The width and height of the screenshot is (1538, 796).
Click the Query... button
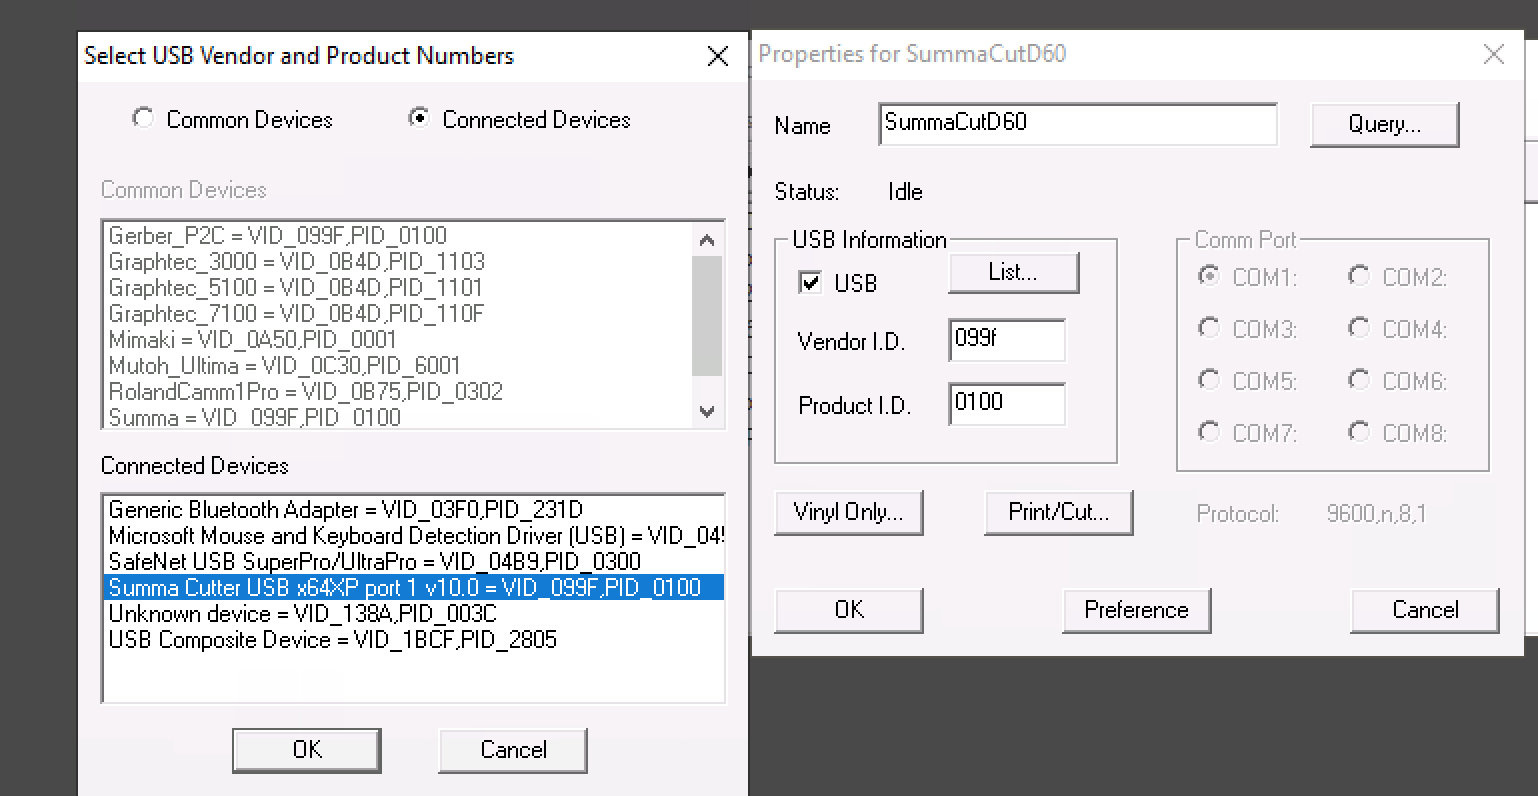coord(1384,125)
